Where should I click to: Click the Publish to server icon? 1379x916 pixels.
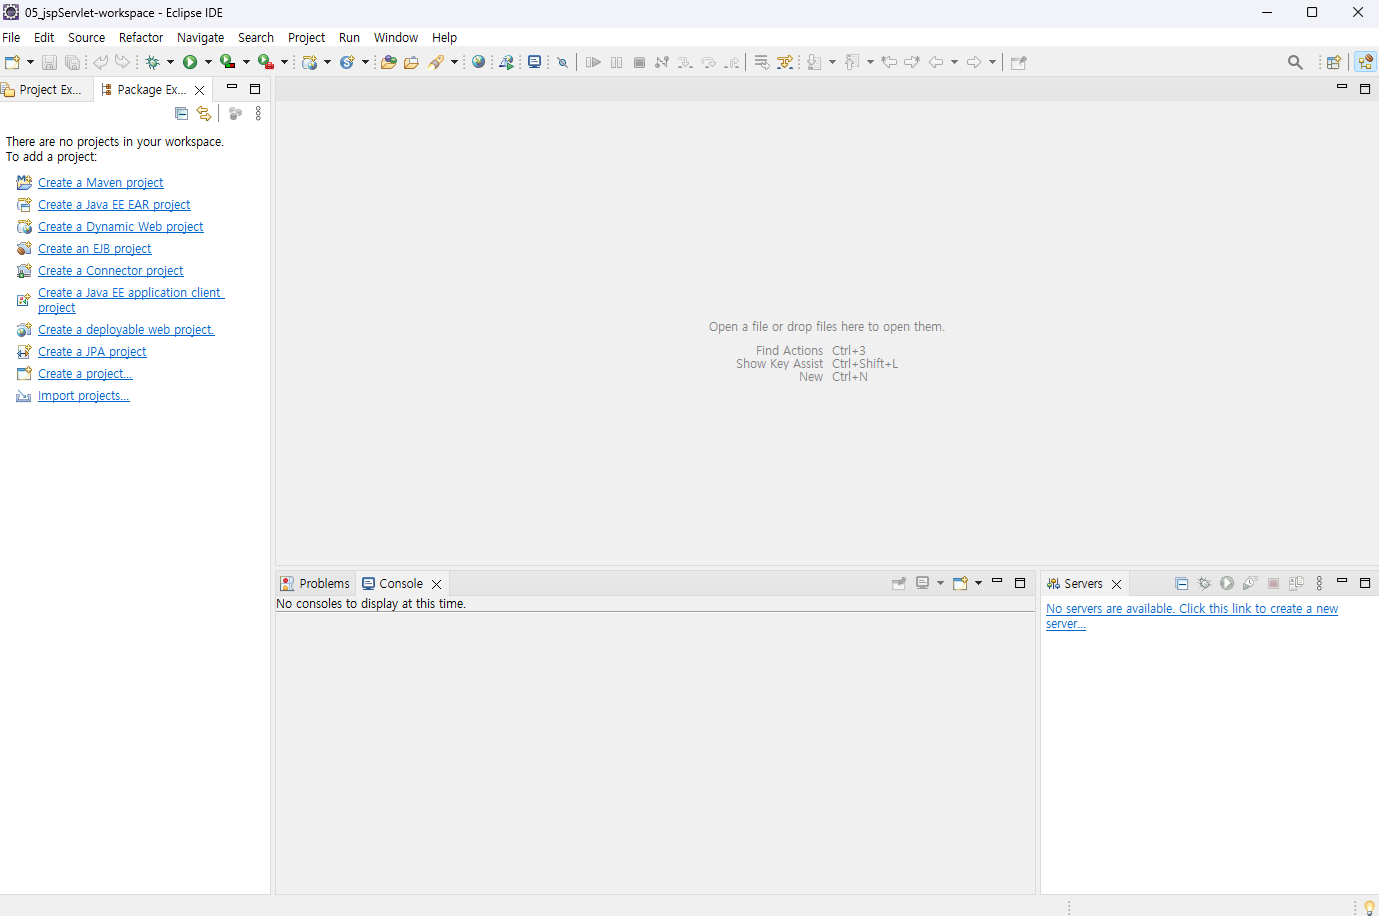click(x=1296, y=583)
